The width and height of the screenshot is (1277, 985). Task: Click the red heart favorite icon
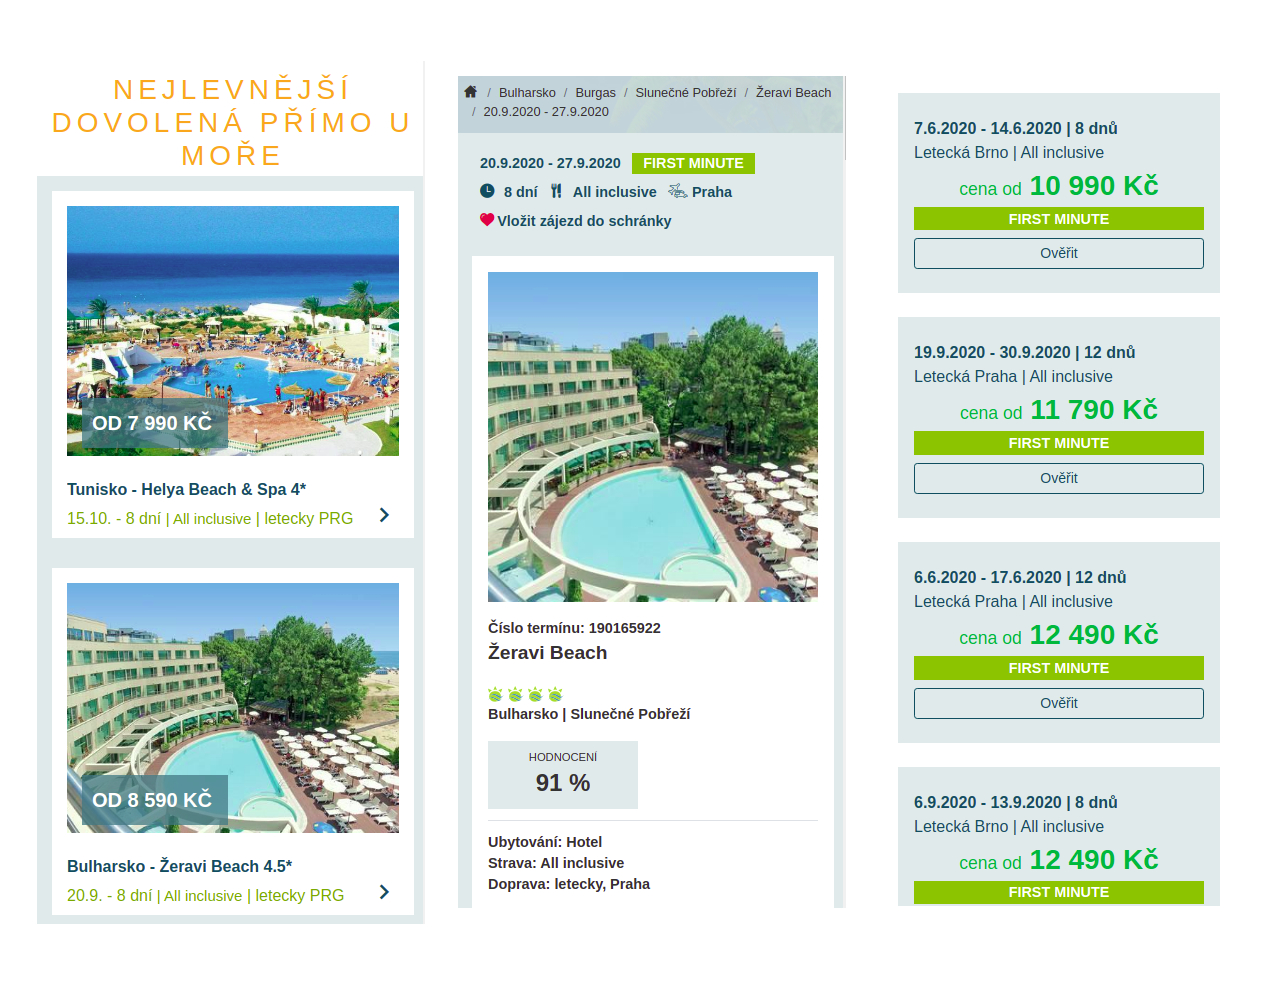pos(487,220)
